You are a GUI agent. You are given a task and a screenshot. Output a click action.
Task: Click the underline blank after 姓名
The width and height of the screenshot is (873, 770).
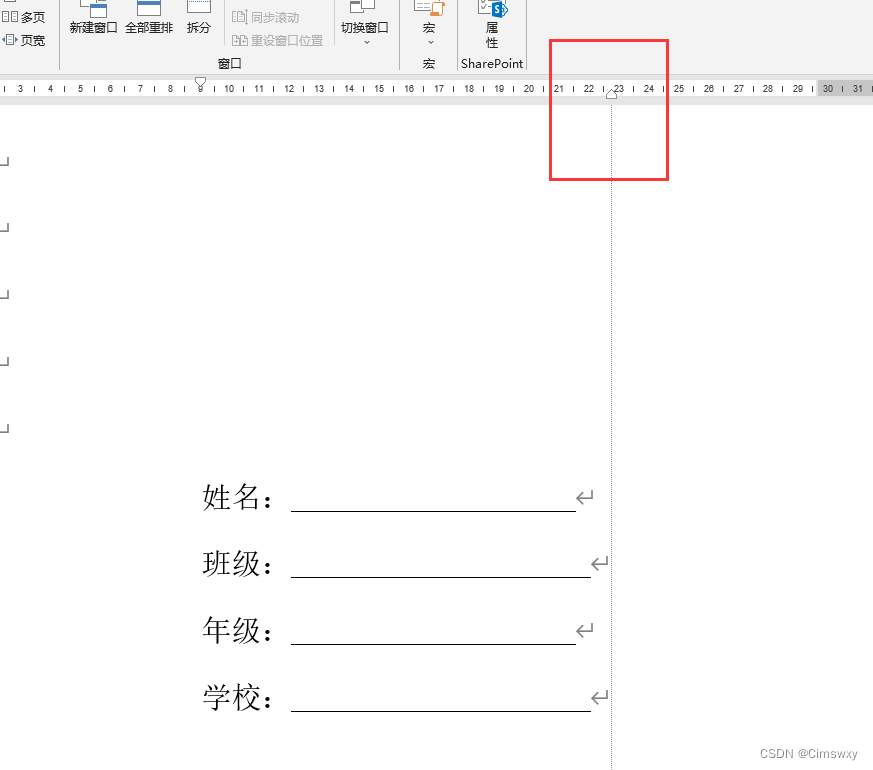(430, 508)
